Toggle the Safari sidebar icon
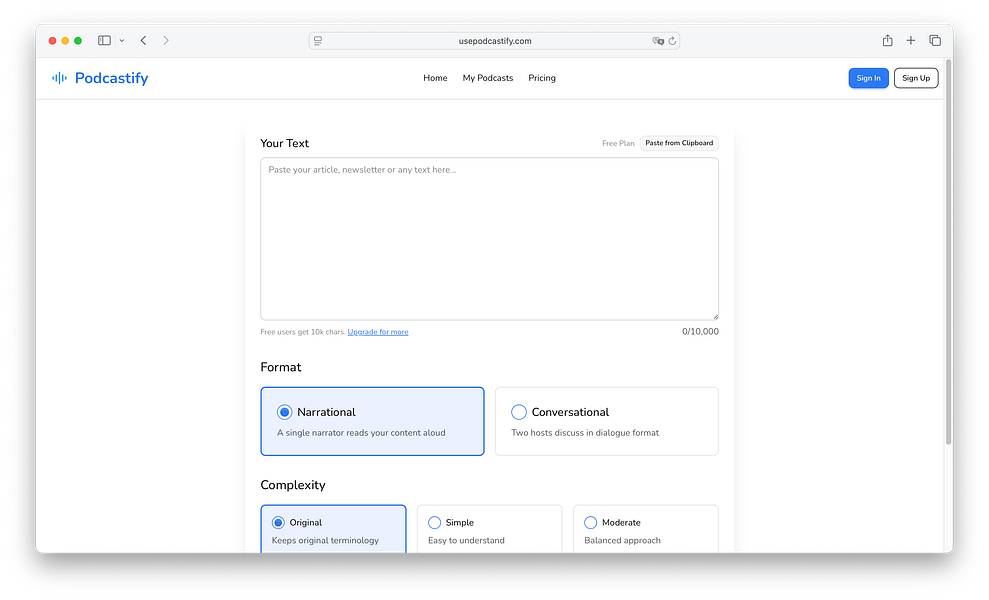The width and height of the screenshot is (989, 600). tap(104, 40)
